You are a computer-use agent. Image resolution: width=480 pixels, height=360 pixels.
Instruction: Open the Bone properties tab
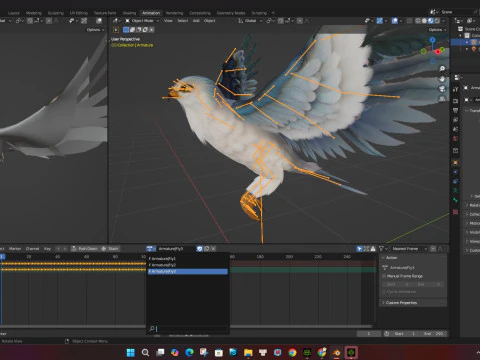pyautogui.click(x=455, y=200)
